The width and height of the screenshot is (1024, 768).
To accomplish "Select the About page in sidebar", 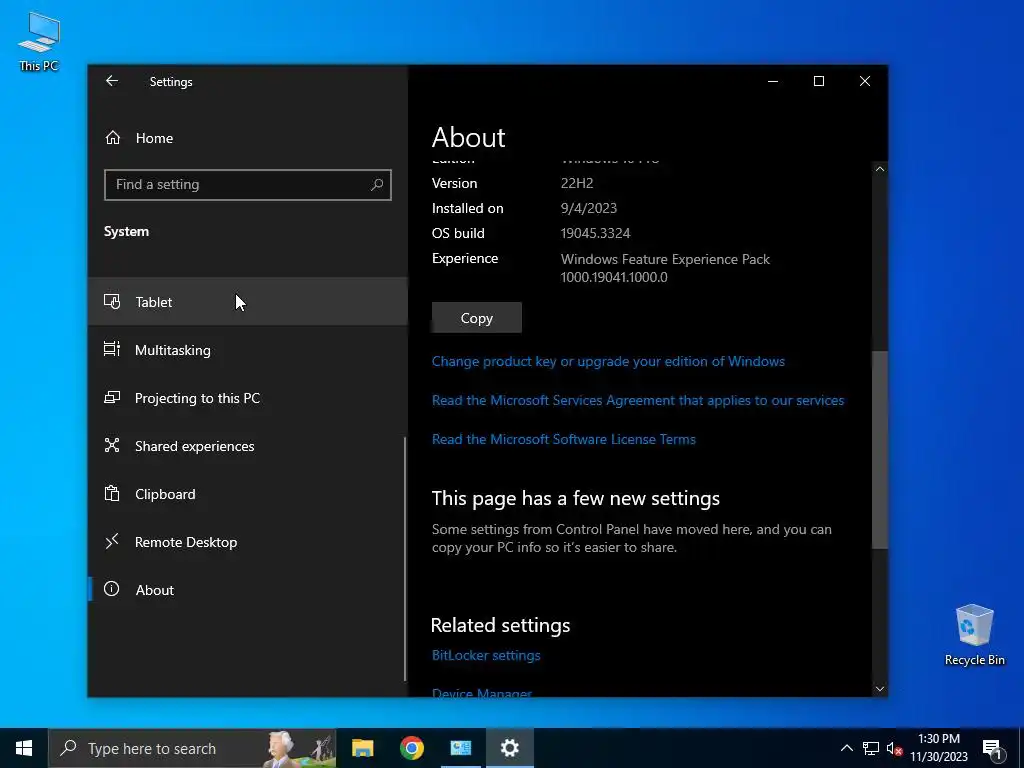I will [x=248, y=589].
